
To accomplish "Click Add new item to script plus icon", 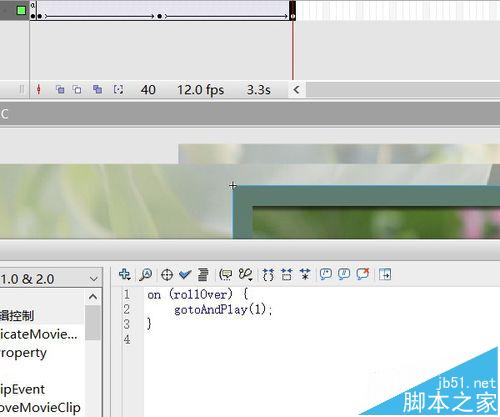I will tap(124, 275).
